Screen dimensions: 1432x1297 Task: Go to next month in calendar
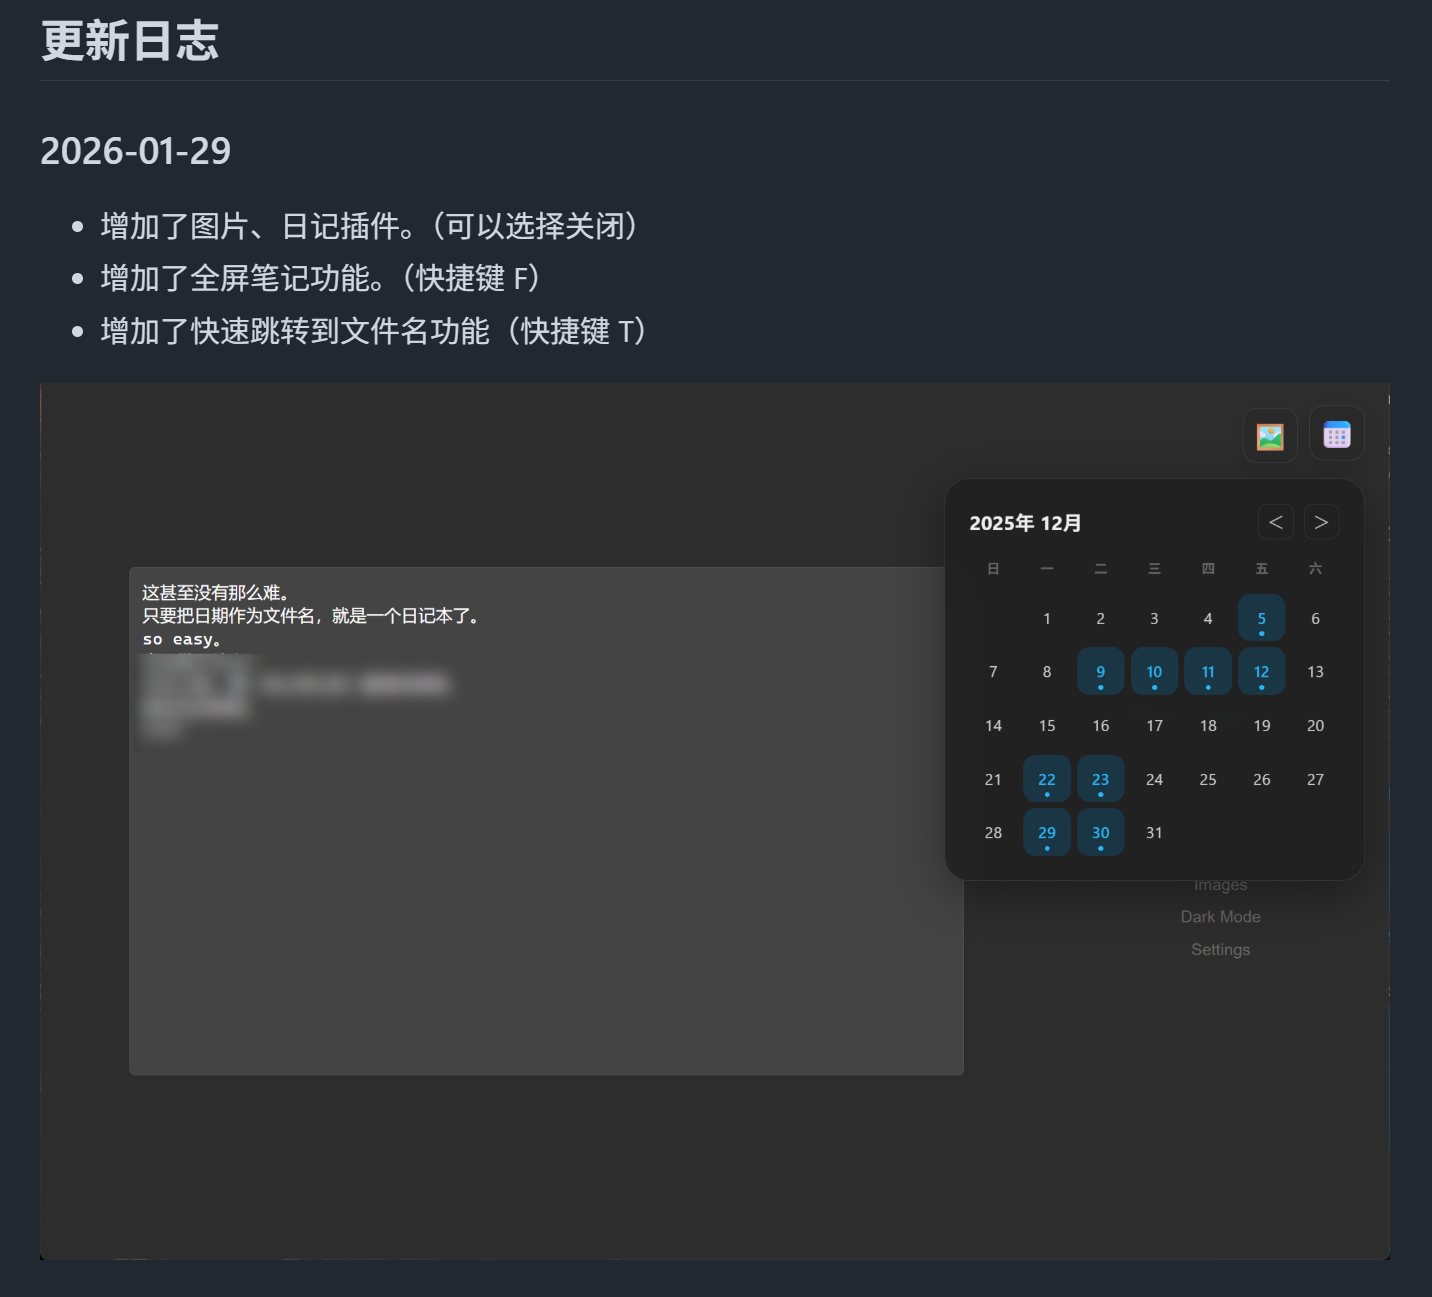(x=1321, y=522)
